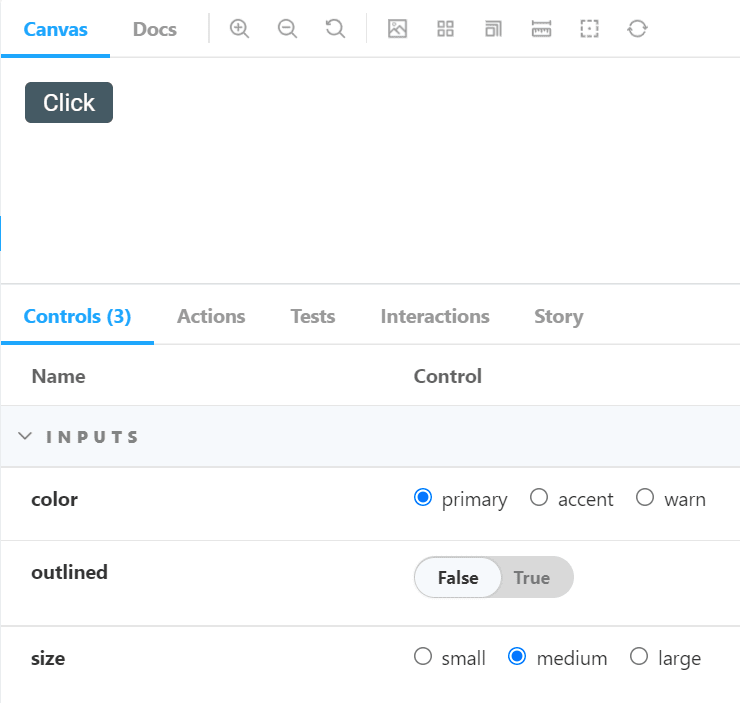This screenshot has height=703, width=740.
Task: Select the warn color radio
Action: [645, 497]
